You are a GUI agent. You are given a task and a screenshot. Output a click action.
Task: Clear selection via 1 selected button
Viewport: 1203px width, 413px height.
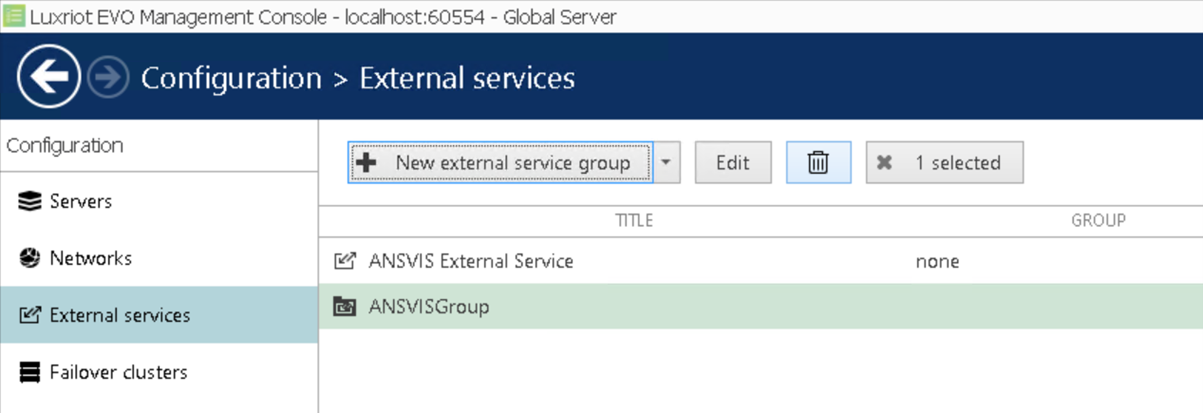[x=944, y=162]
